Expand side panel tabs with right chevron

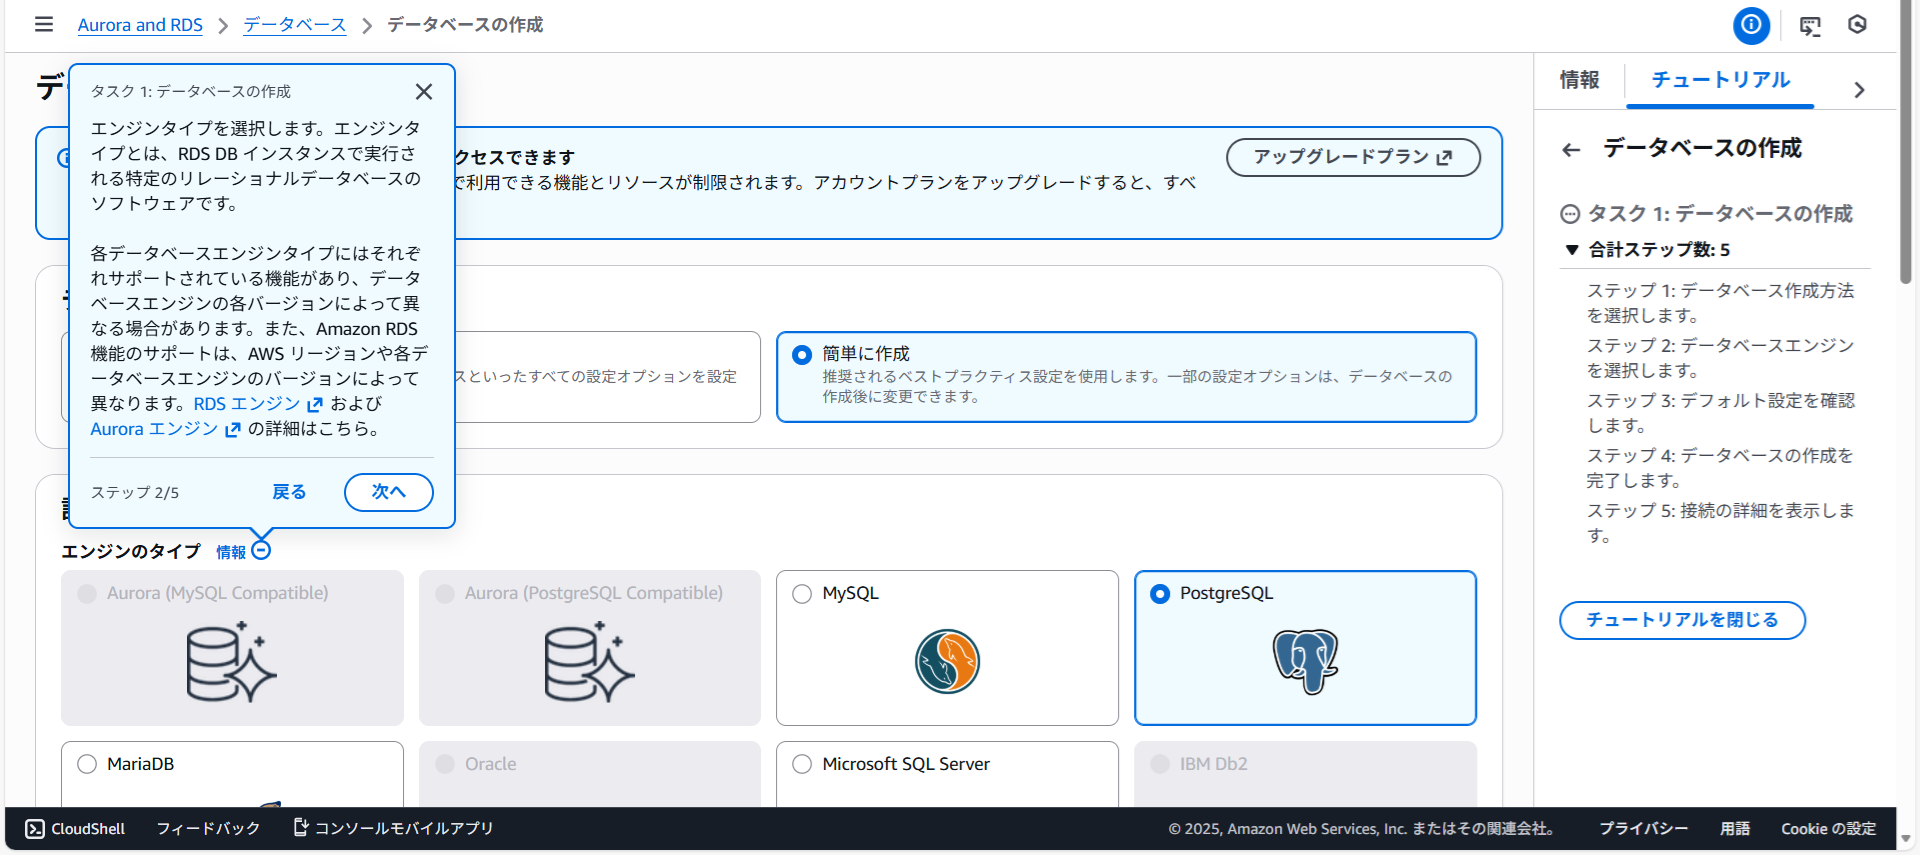(x=1859, y=90)
